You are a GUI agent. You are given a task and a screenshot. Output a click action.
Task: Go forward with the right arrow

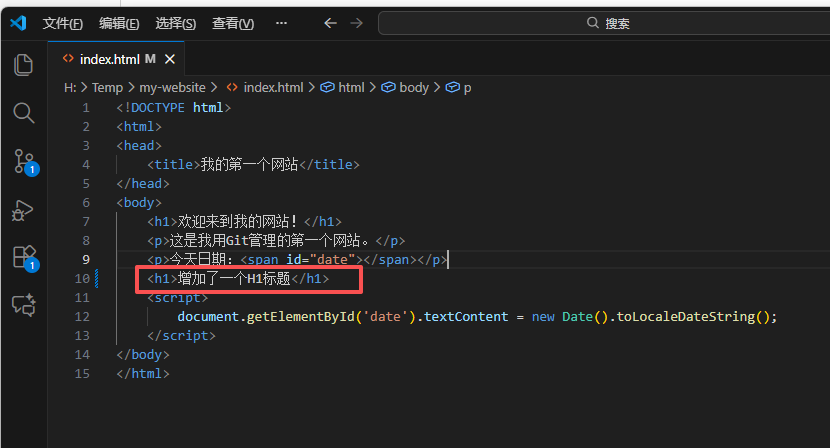[x=357, y=23]
